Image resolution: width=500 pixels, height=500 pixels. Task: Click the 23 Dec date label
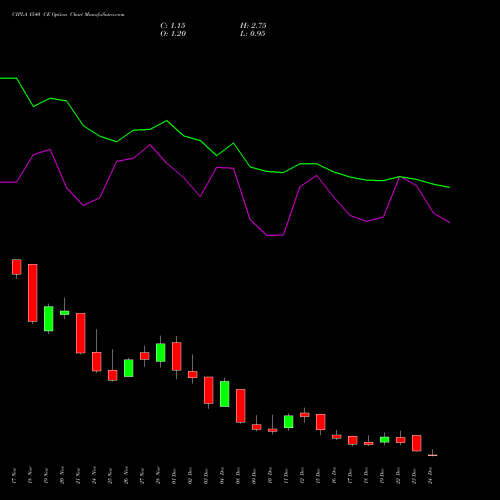point(414,476)
